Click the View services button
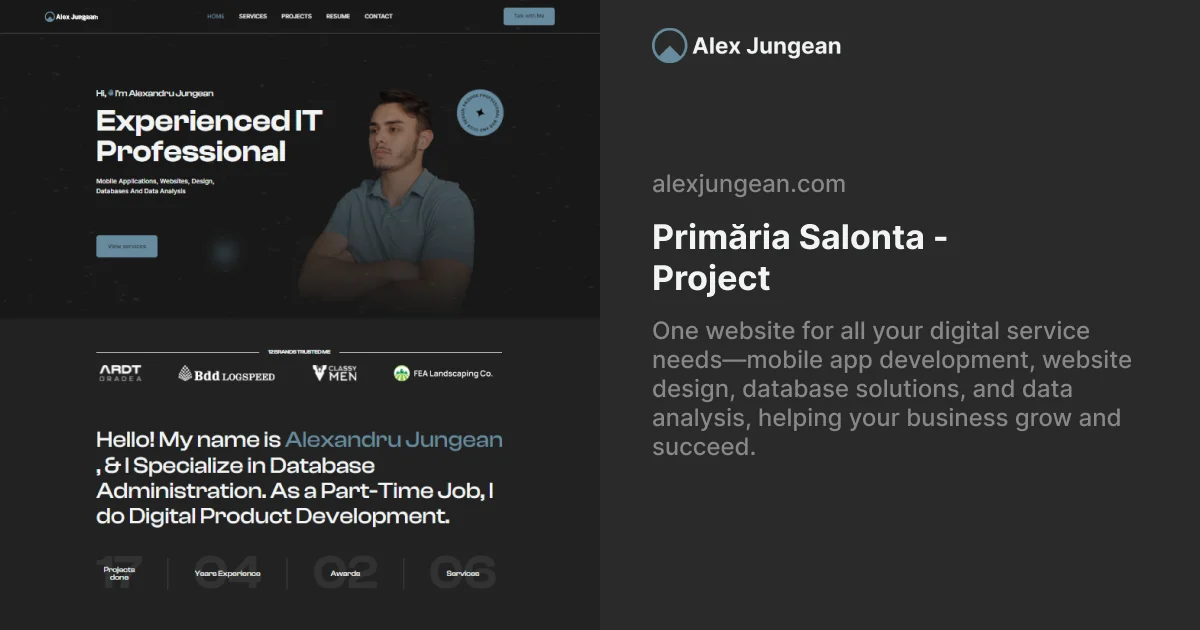The width and height of the screenshot is (1200, 630). point(127,246)
